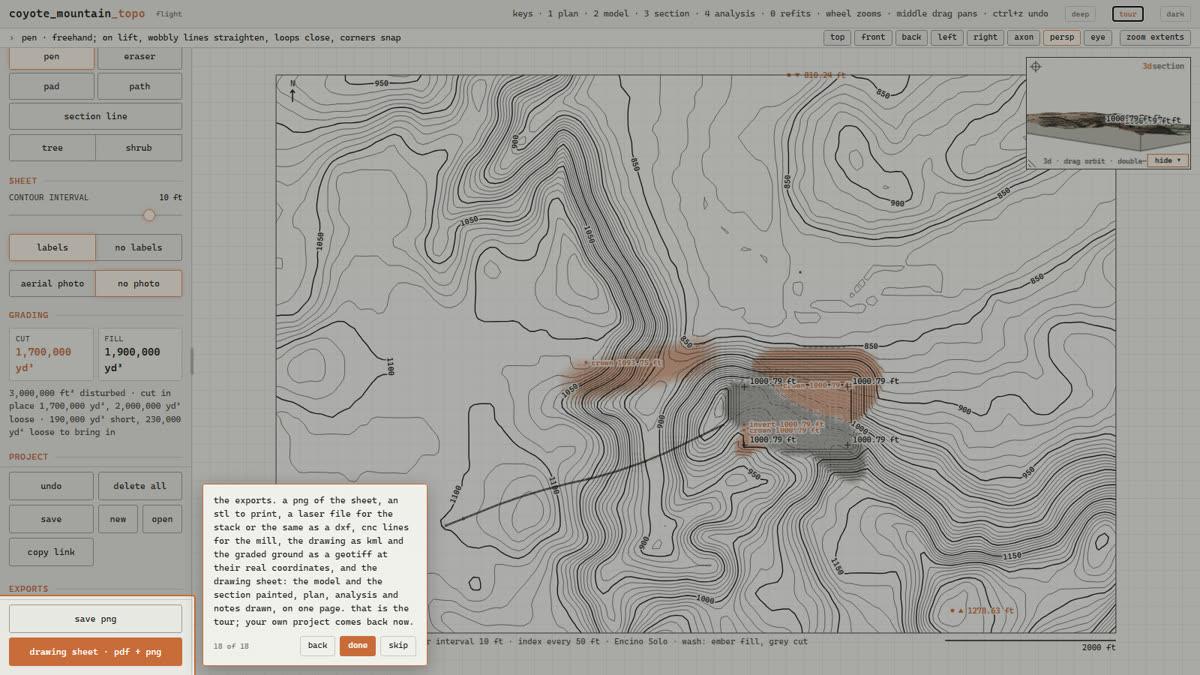Turn on contour labels
Viewport: 1200px width, 675px height.
(52, 247)
